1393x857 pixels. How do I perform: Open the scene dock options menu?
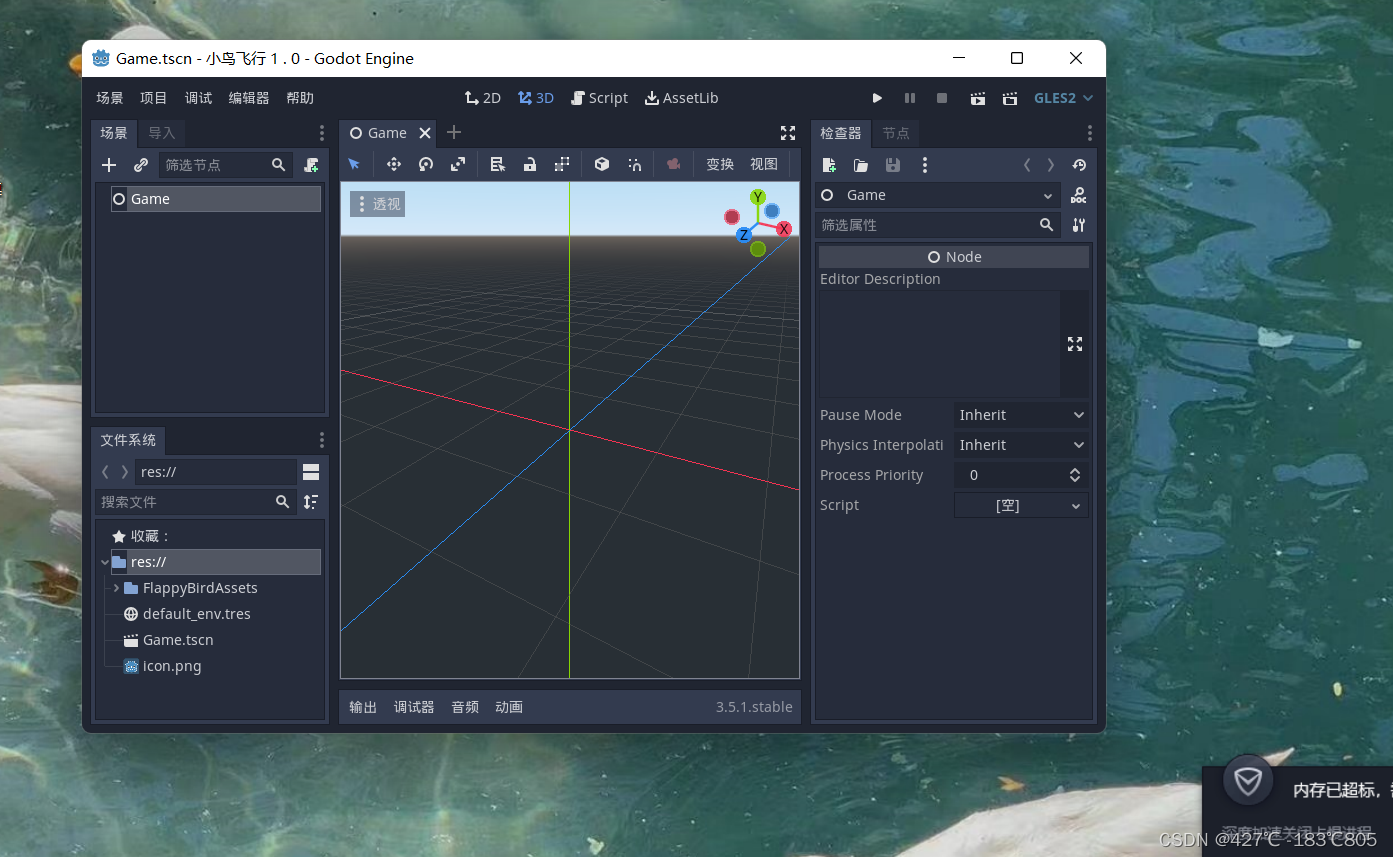pyautogui.click(x=321, y=133)
